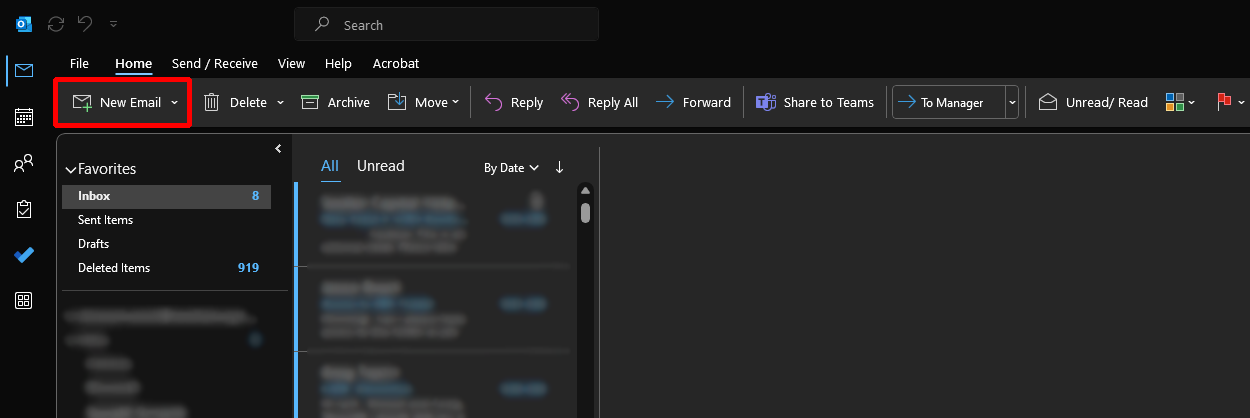This screenshot has width=1250, height=418.
Task: Open the Tasks clipboard icon
Action: [x=24, y=209]
